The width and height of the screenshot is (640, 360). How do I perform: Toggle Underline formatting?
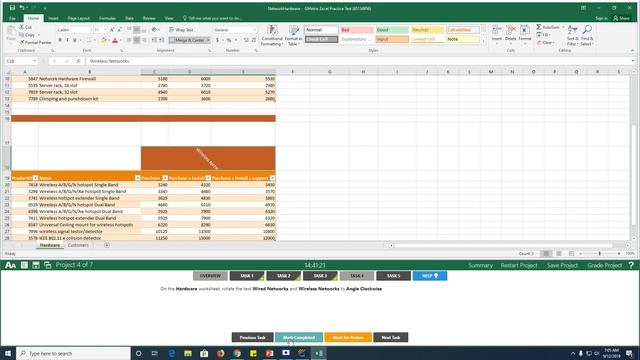pos(75,40)
